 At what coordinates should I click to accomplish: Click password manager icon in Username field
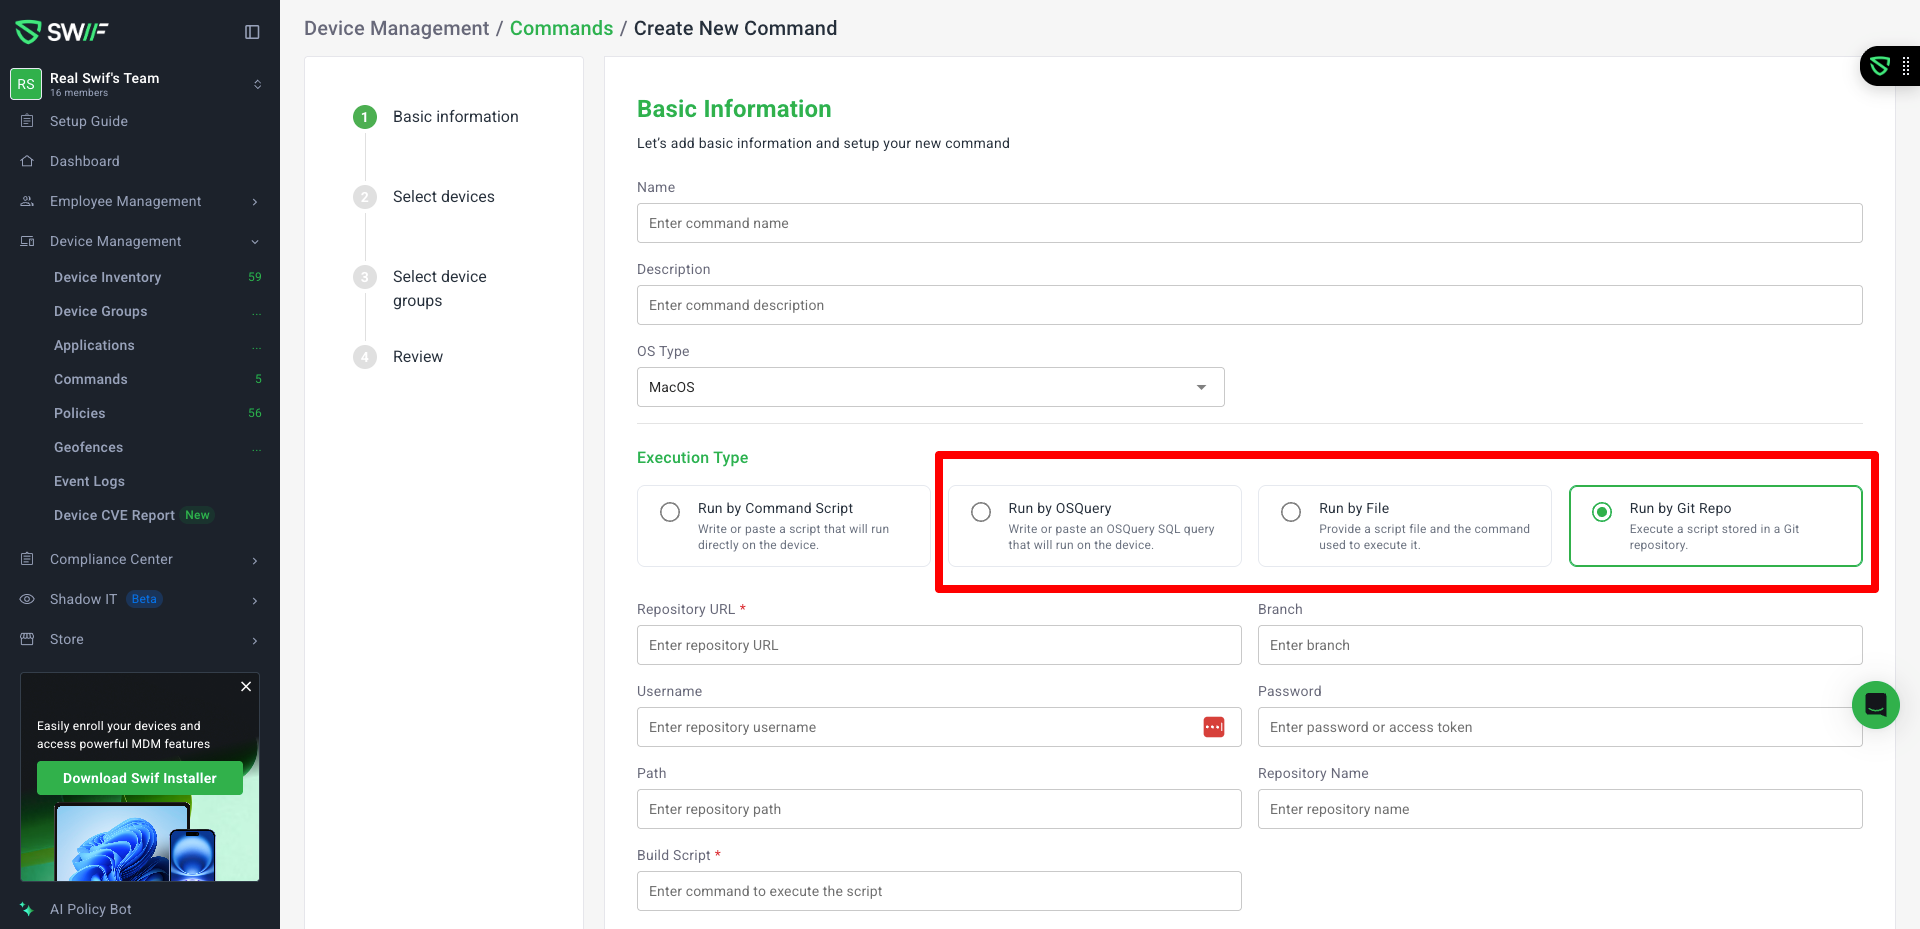pos(1213,727)
